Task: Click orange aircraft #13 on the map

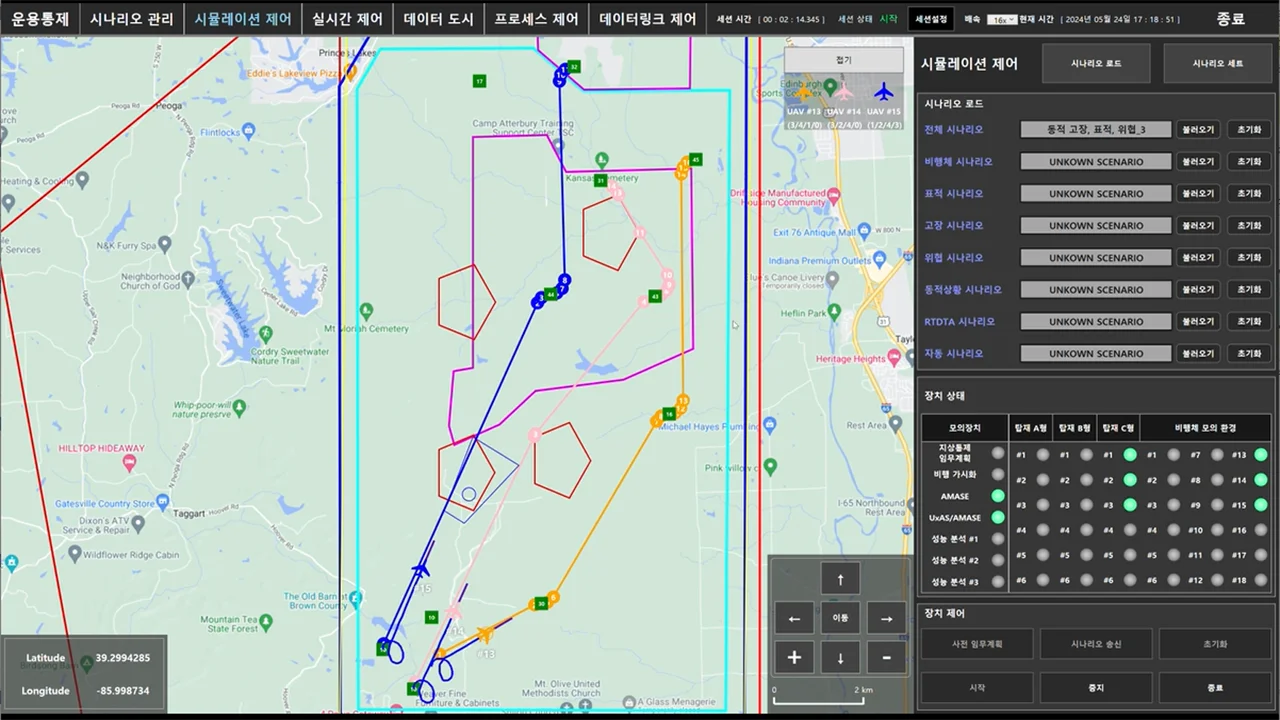Action: click(x=486, y=634)
